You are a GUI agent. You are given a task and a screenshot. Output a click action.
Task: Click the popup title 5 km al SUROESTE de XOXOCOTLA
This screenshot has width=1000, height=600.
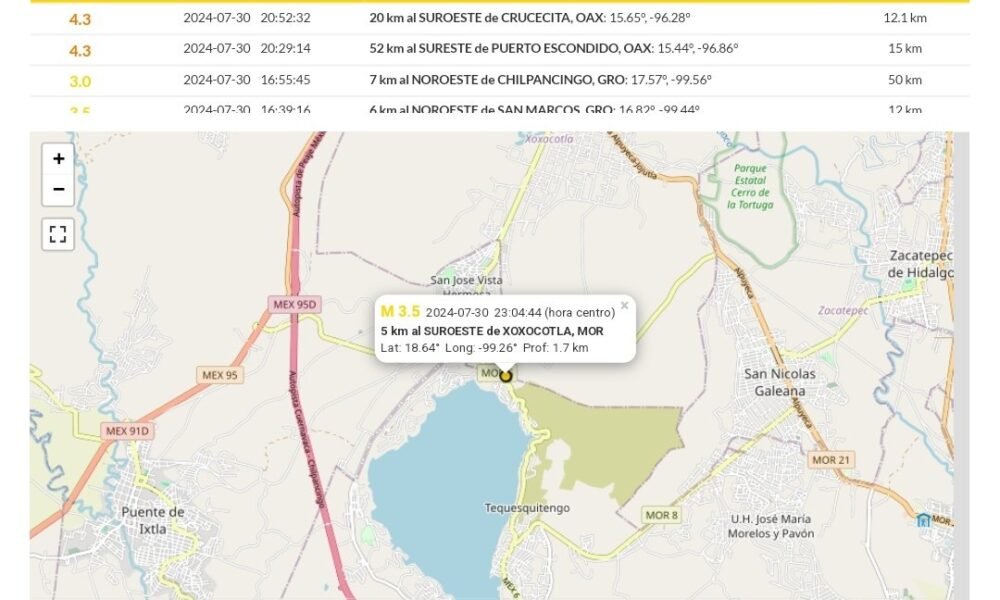coord(492,331)
